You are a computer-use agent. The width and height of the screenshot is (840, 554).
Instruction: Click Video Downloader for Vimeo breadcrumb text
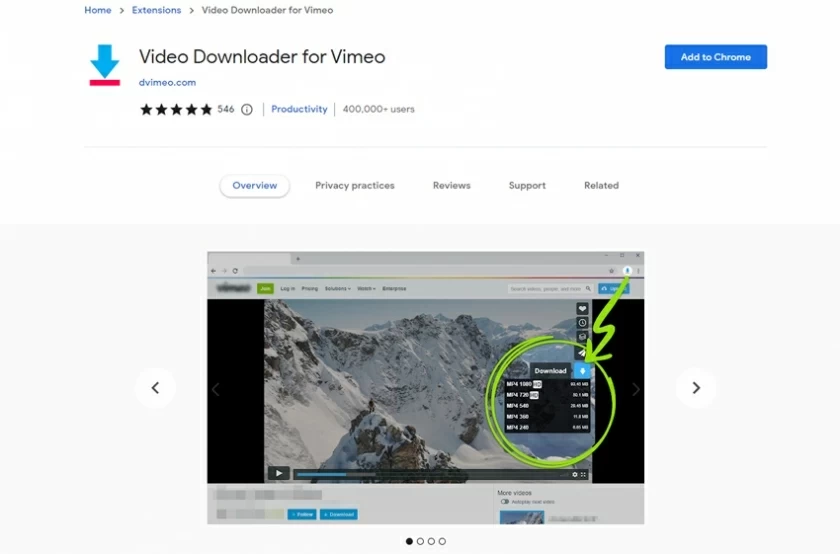click(x=267, y=10)
